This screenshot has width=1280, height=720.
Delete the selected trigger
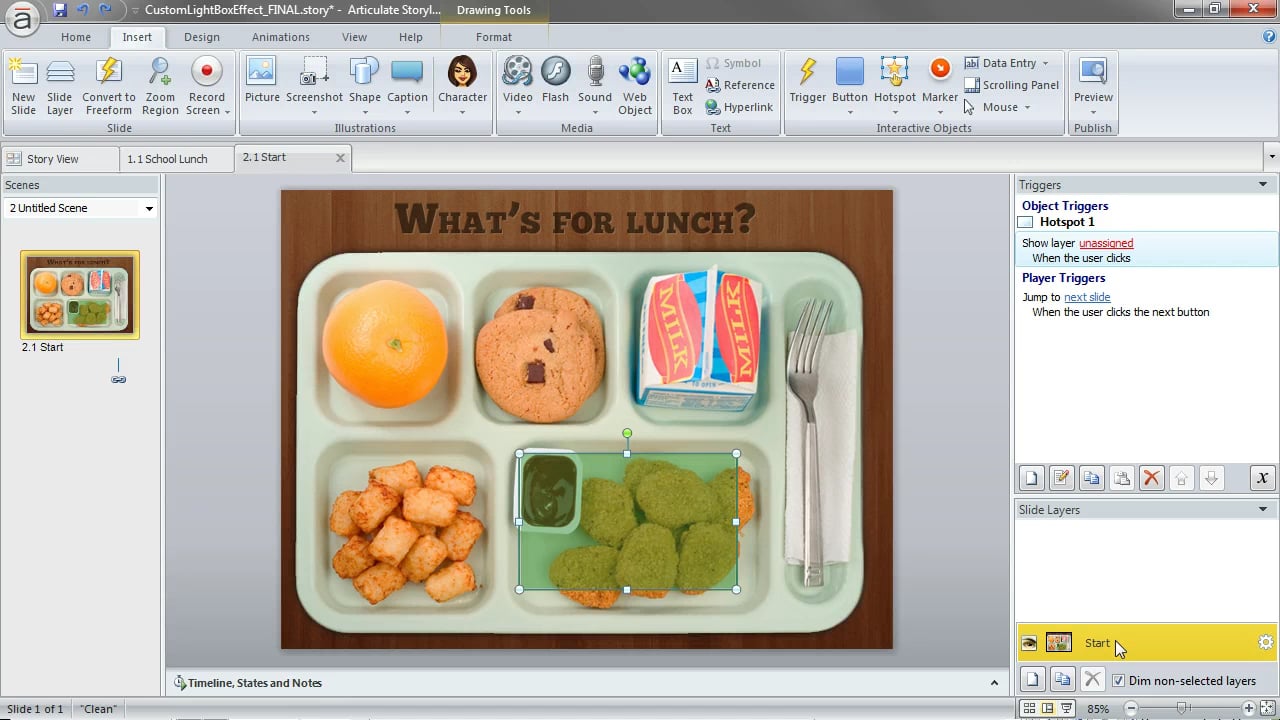[1152, 478]
